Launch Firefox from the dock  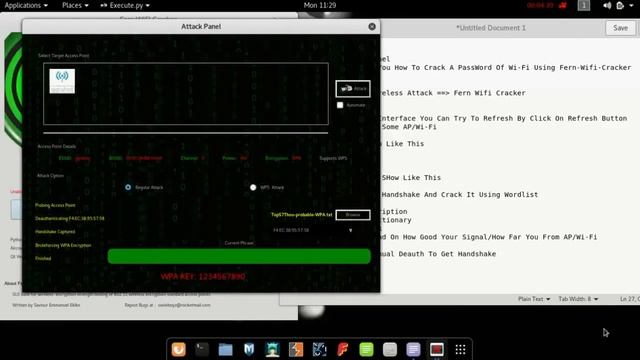[178, 349]
